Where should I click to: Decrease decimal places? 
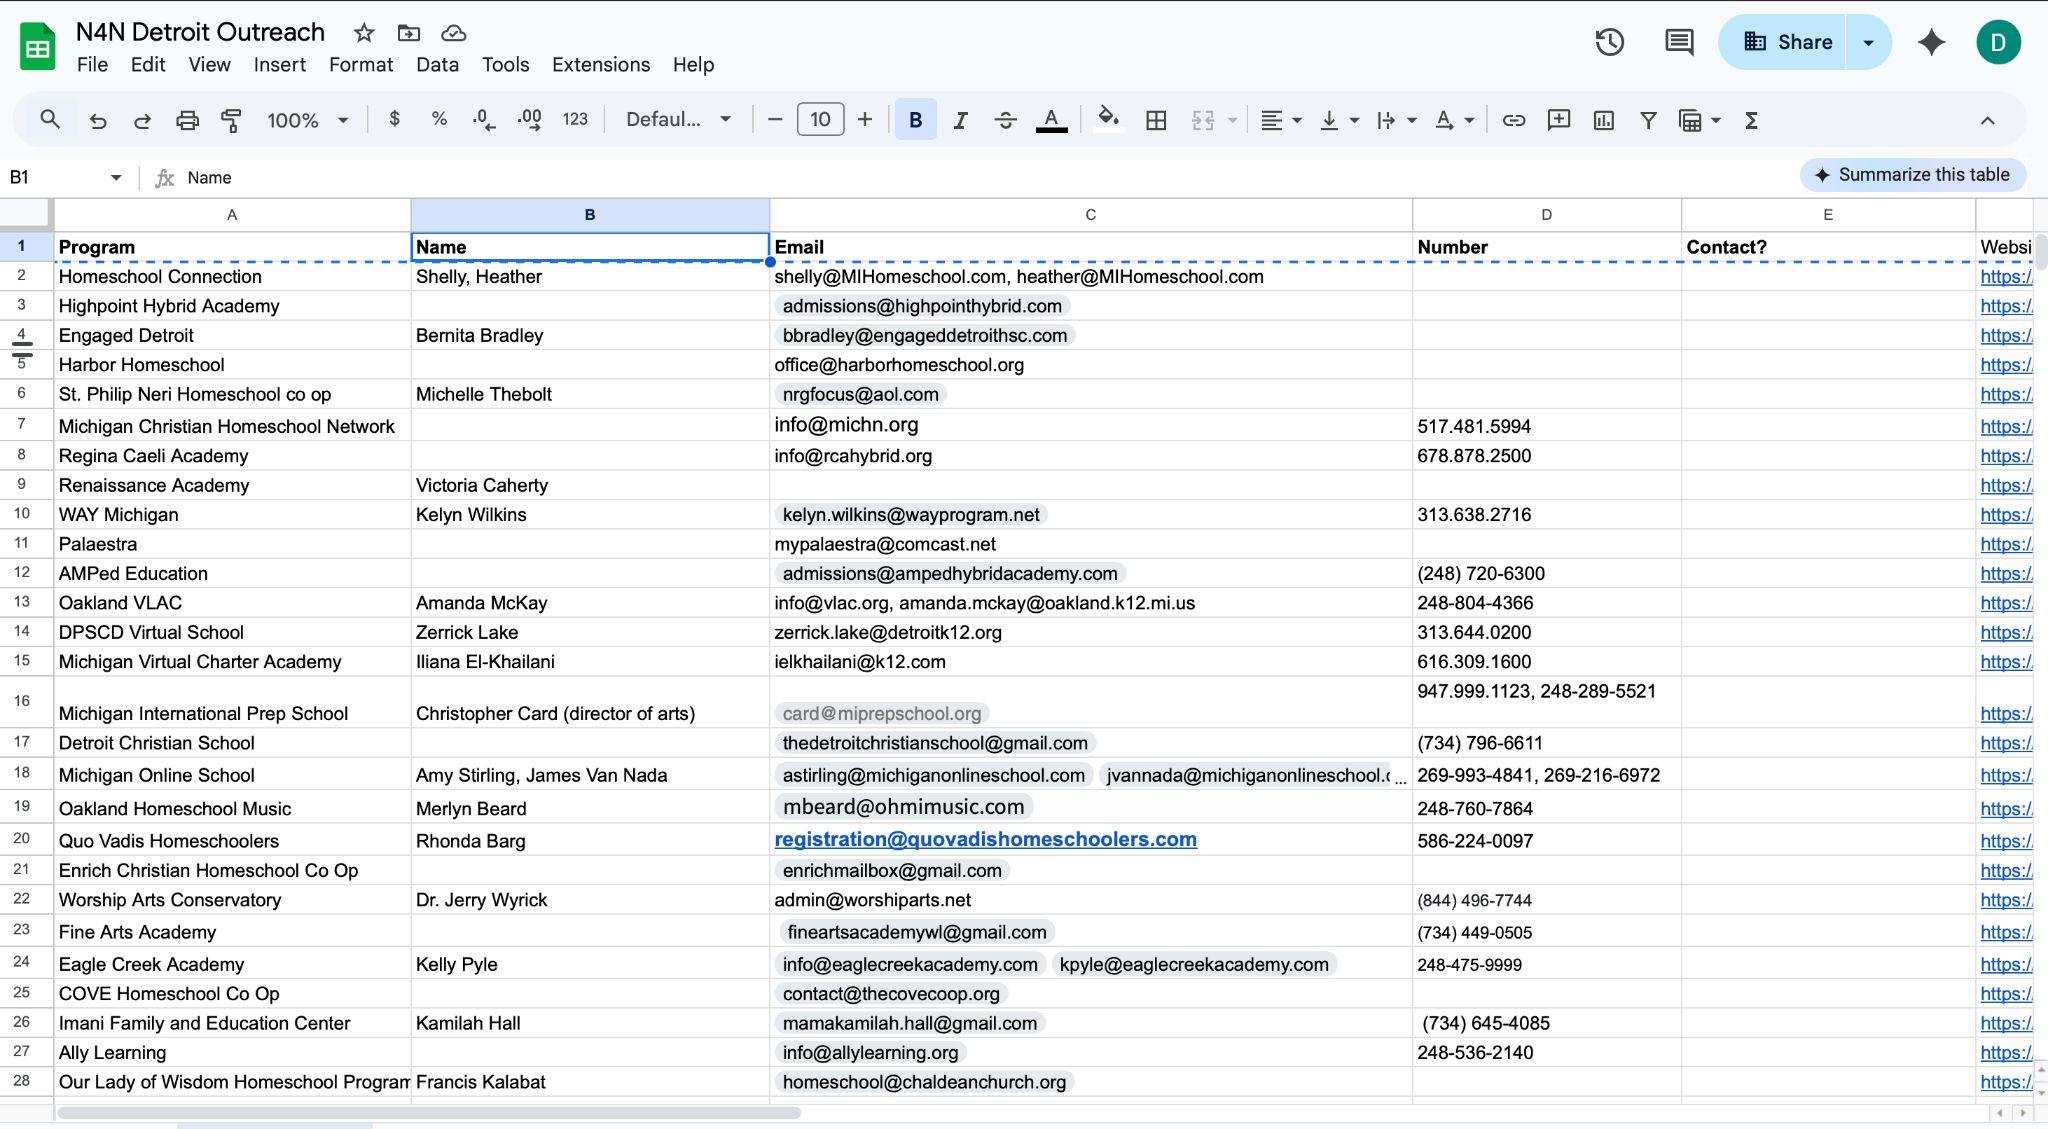coord(484,120)
